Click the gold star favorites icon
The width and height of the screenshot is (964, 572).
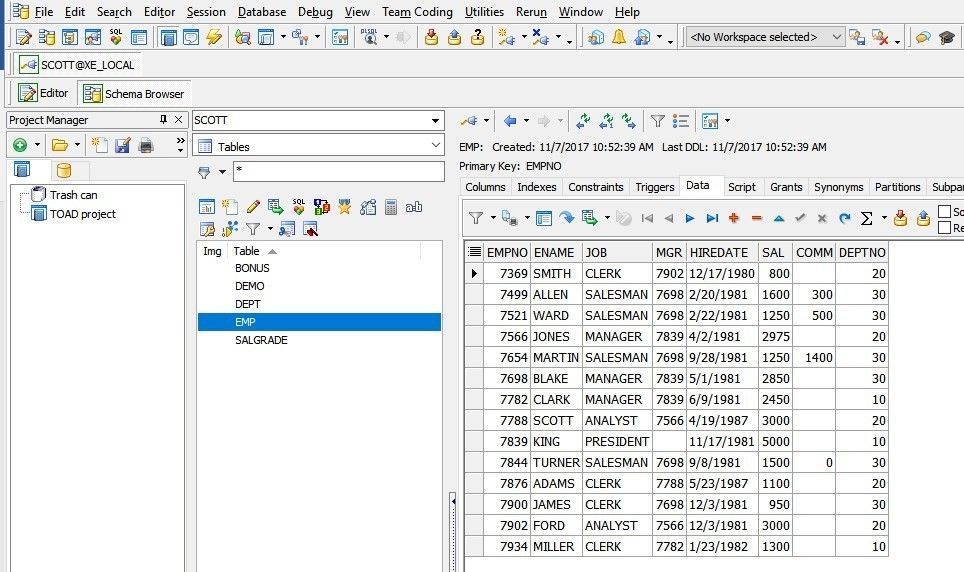coord(344,207)
